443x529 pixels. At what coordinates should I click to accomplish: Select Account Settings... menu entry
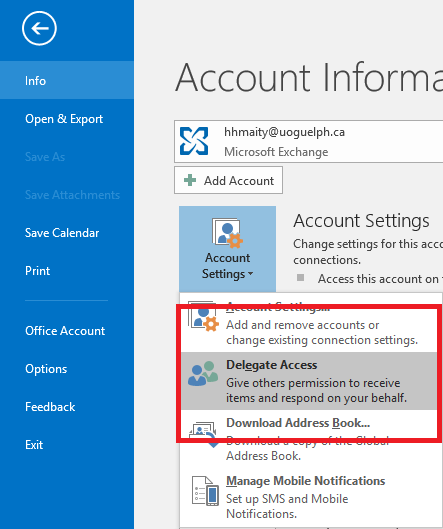click(309, 323)
